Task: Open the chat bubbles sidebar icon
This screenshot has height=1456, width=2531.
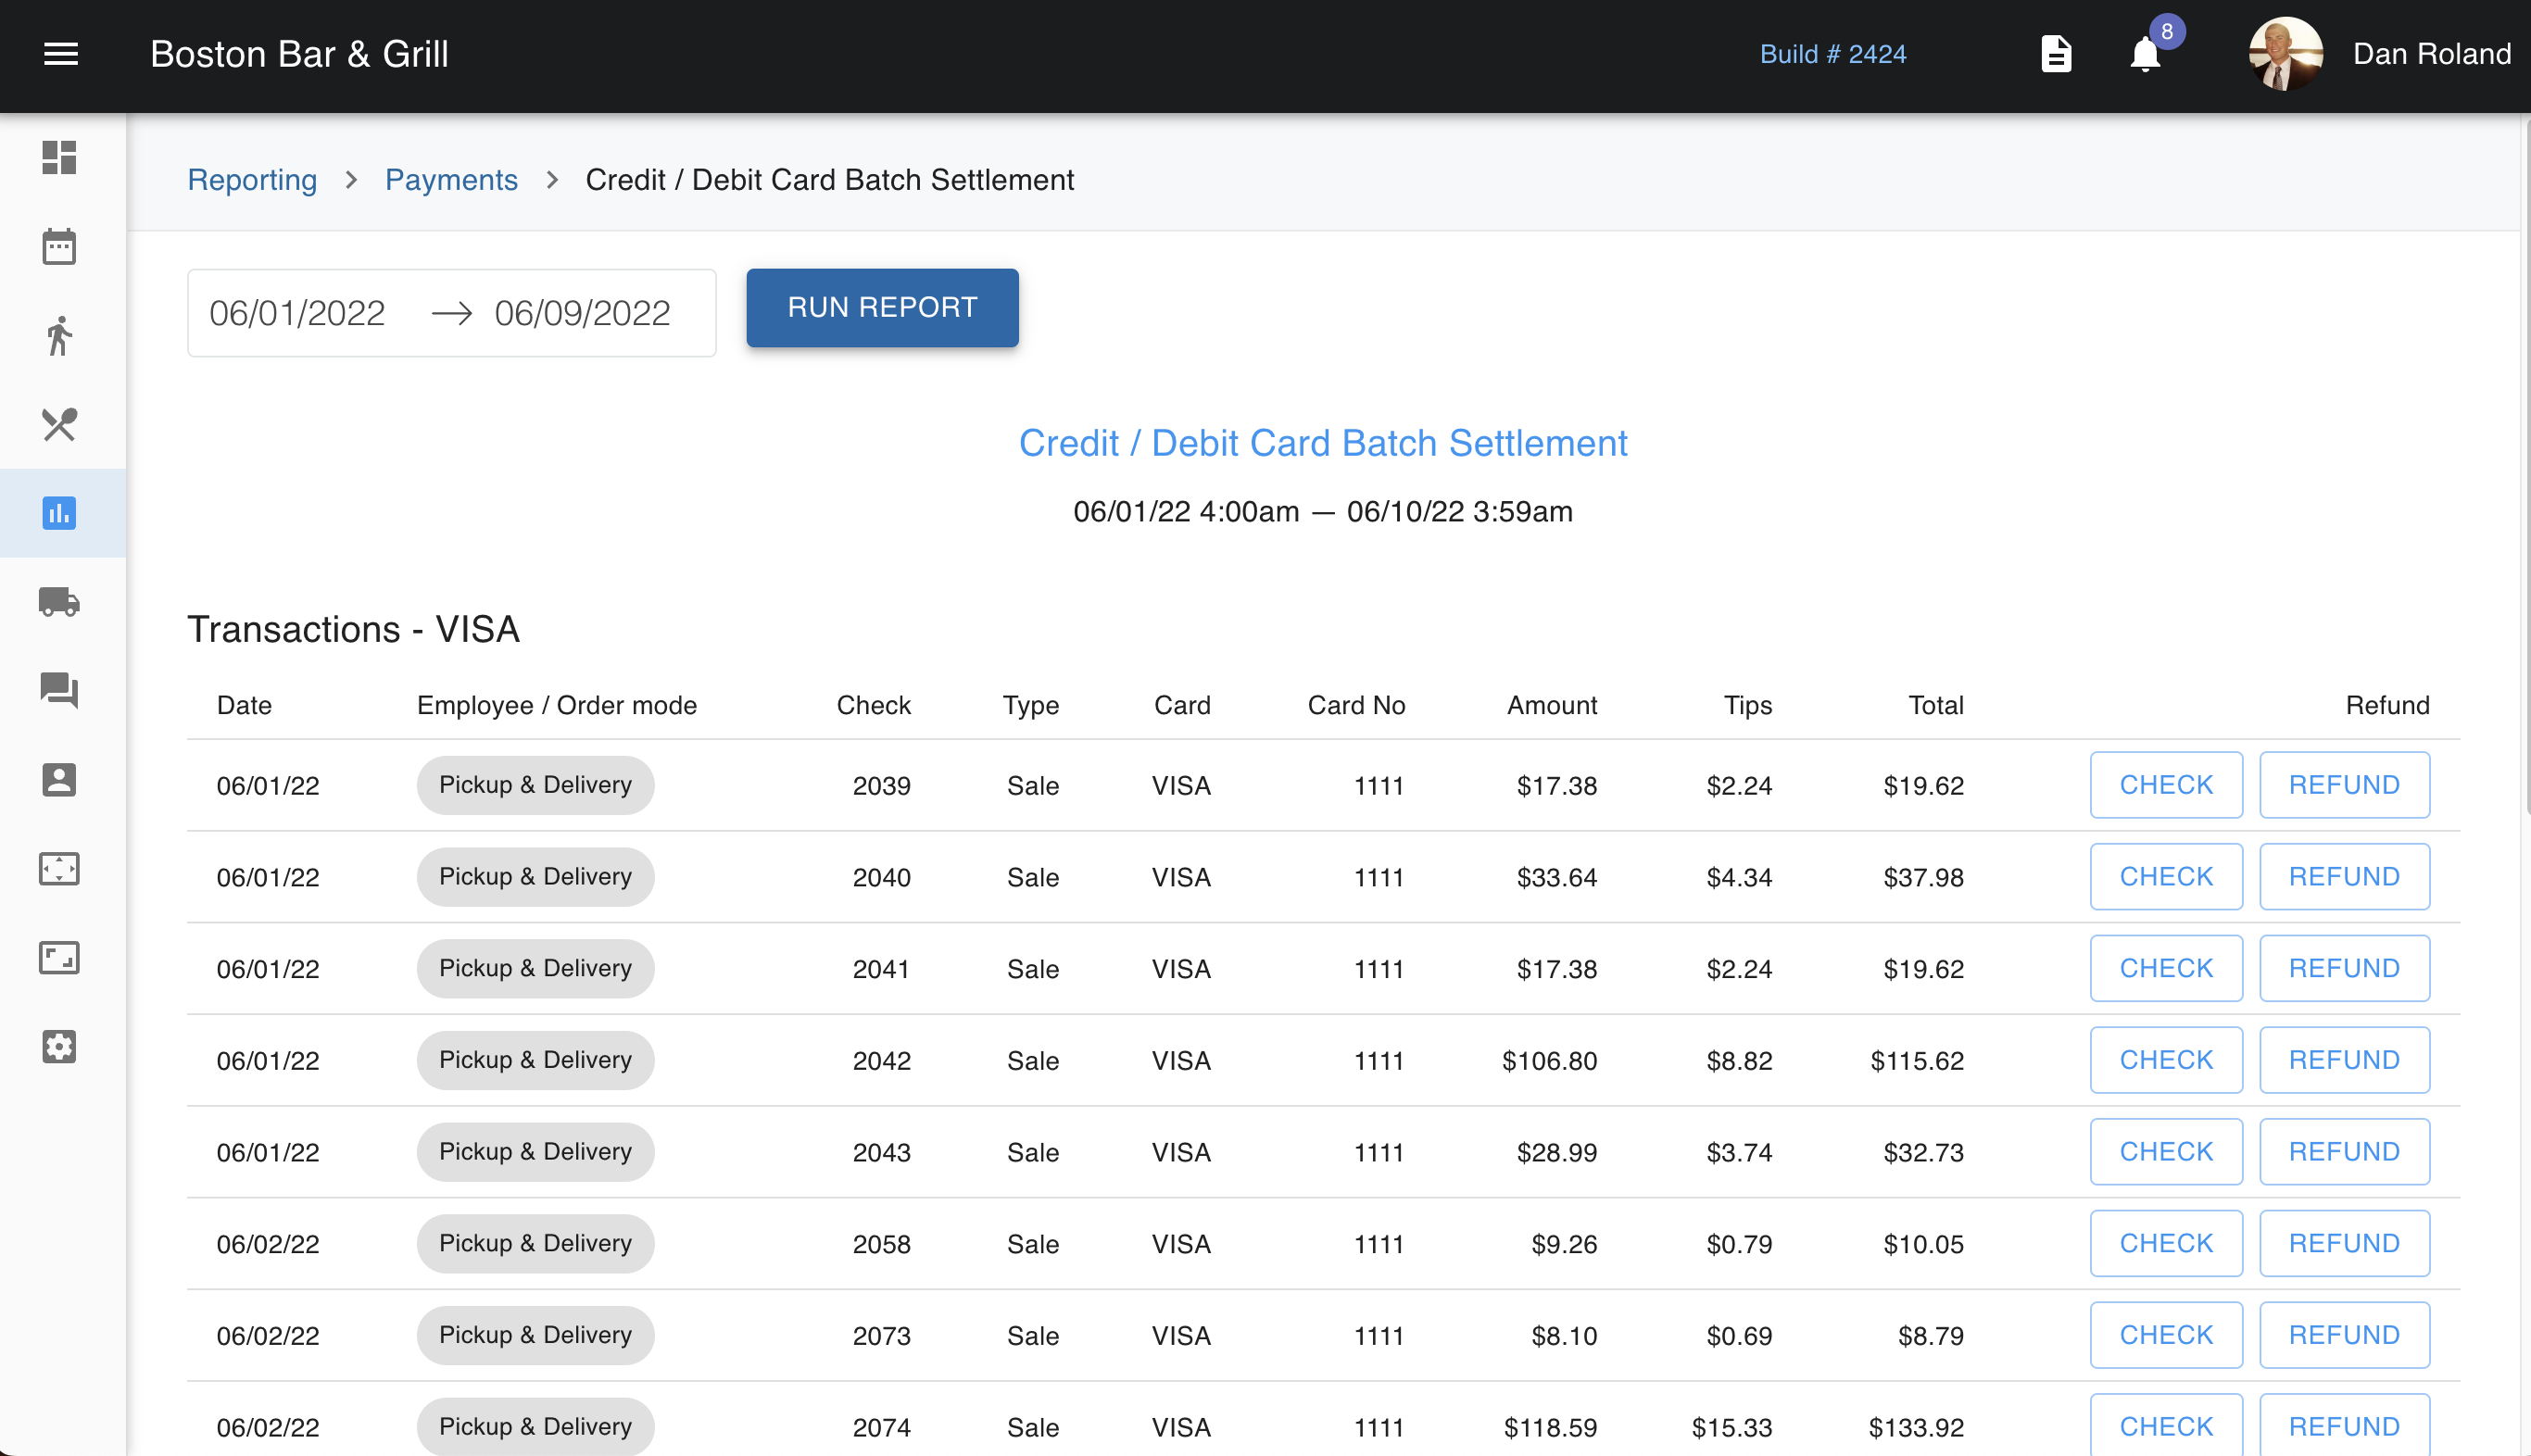Action: pyautogui.click(x=59, y=690)
